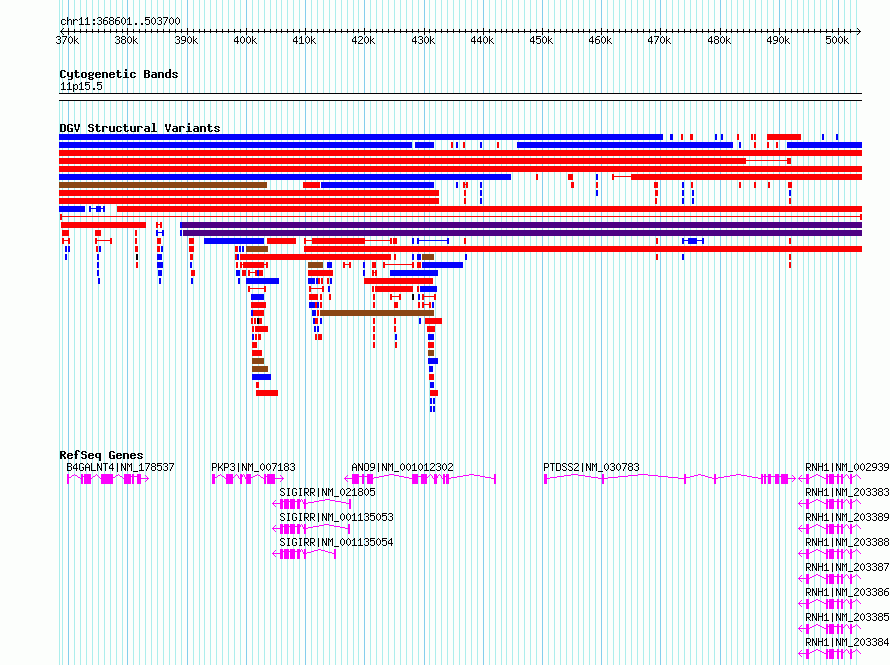Select the SIGIRR NM_001135054 gene glyph
This screenshot has height=665, width=890.
(x=304, y=554)
